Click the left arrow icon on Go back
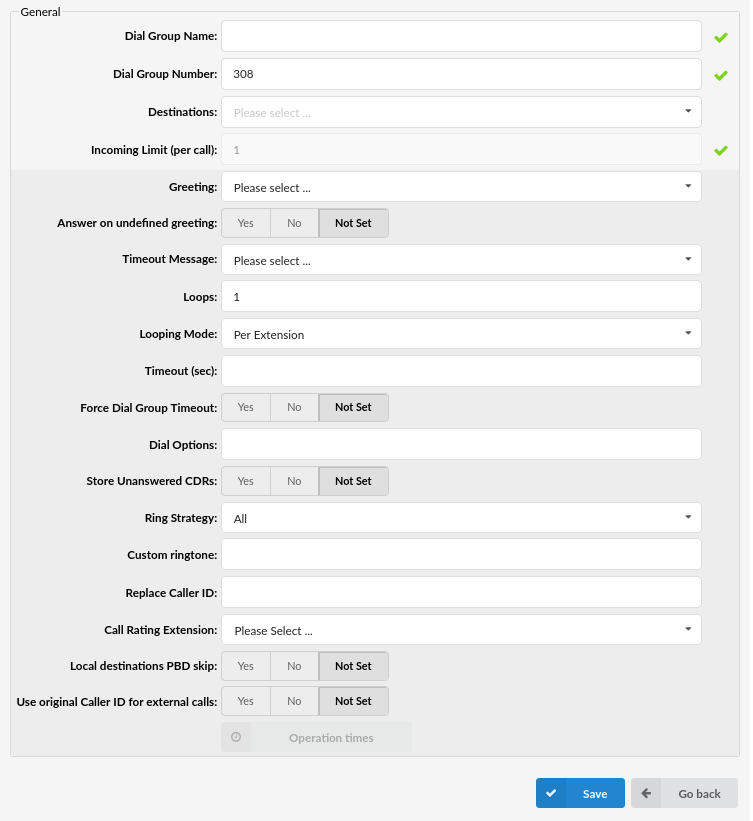Viewport: 753px width, 821px height. [646, 793]
